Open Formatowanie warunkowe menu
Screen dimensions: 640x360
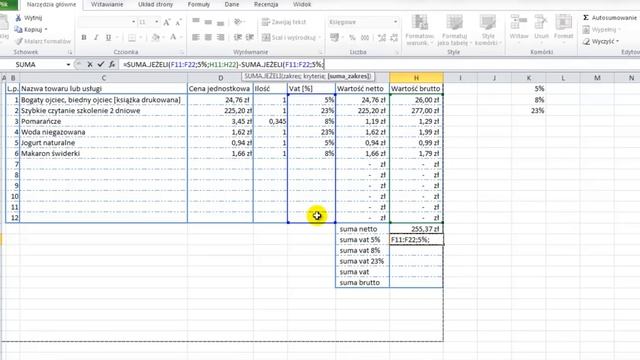click(x=419, y=30)
